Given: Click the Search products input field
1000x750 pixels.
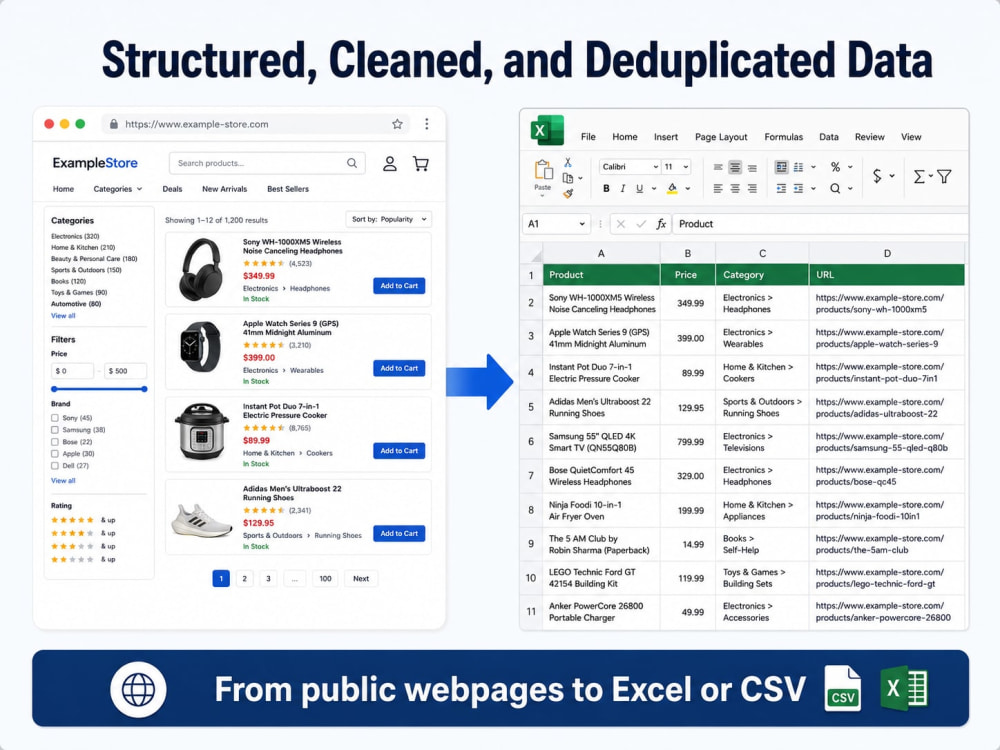Looking at the screenshot, I should tap(267, 163).
